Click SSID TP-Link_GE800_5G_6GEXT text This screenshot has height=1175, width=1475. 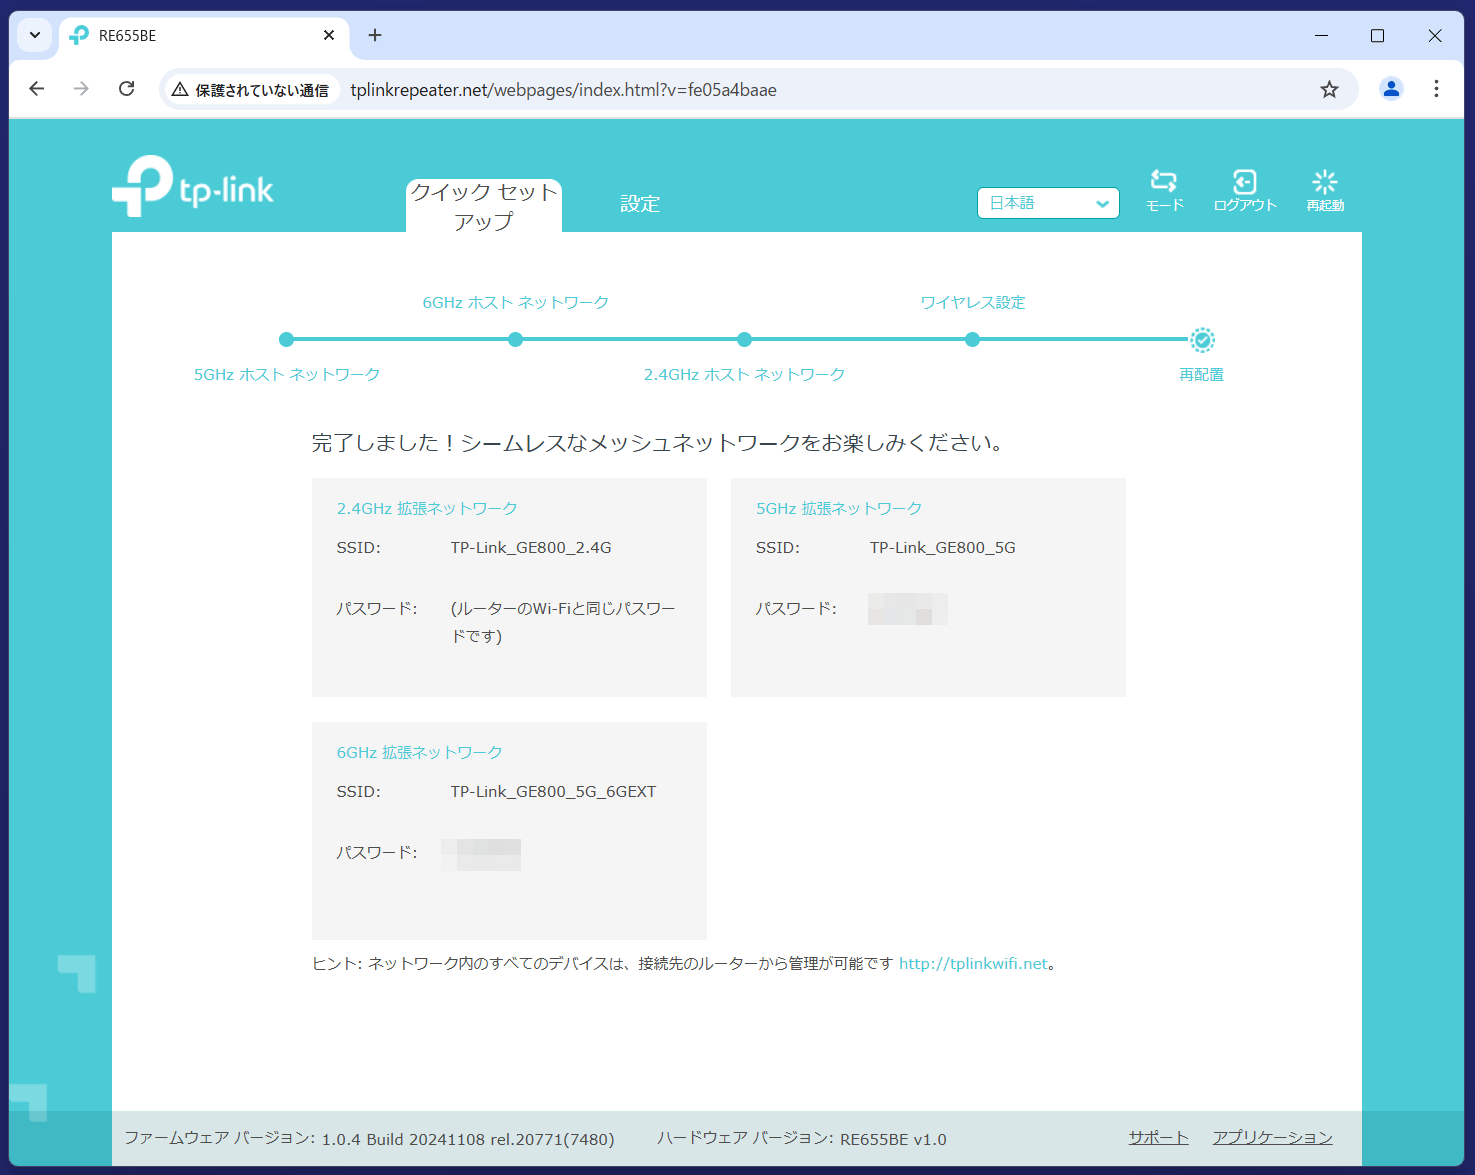click(x=553, y=792)
